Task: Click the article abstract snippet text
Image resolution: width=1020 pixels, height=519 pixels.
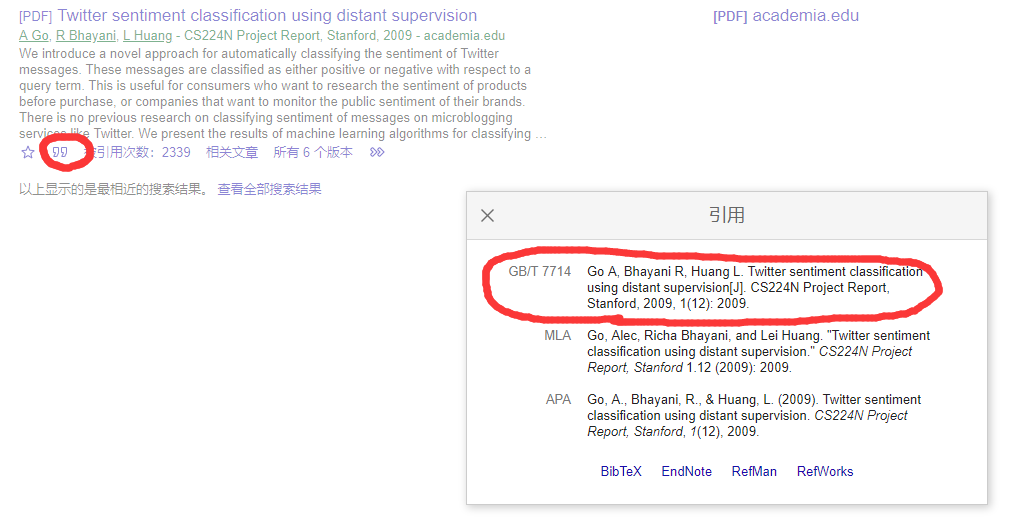Action: tap(283, 94)
